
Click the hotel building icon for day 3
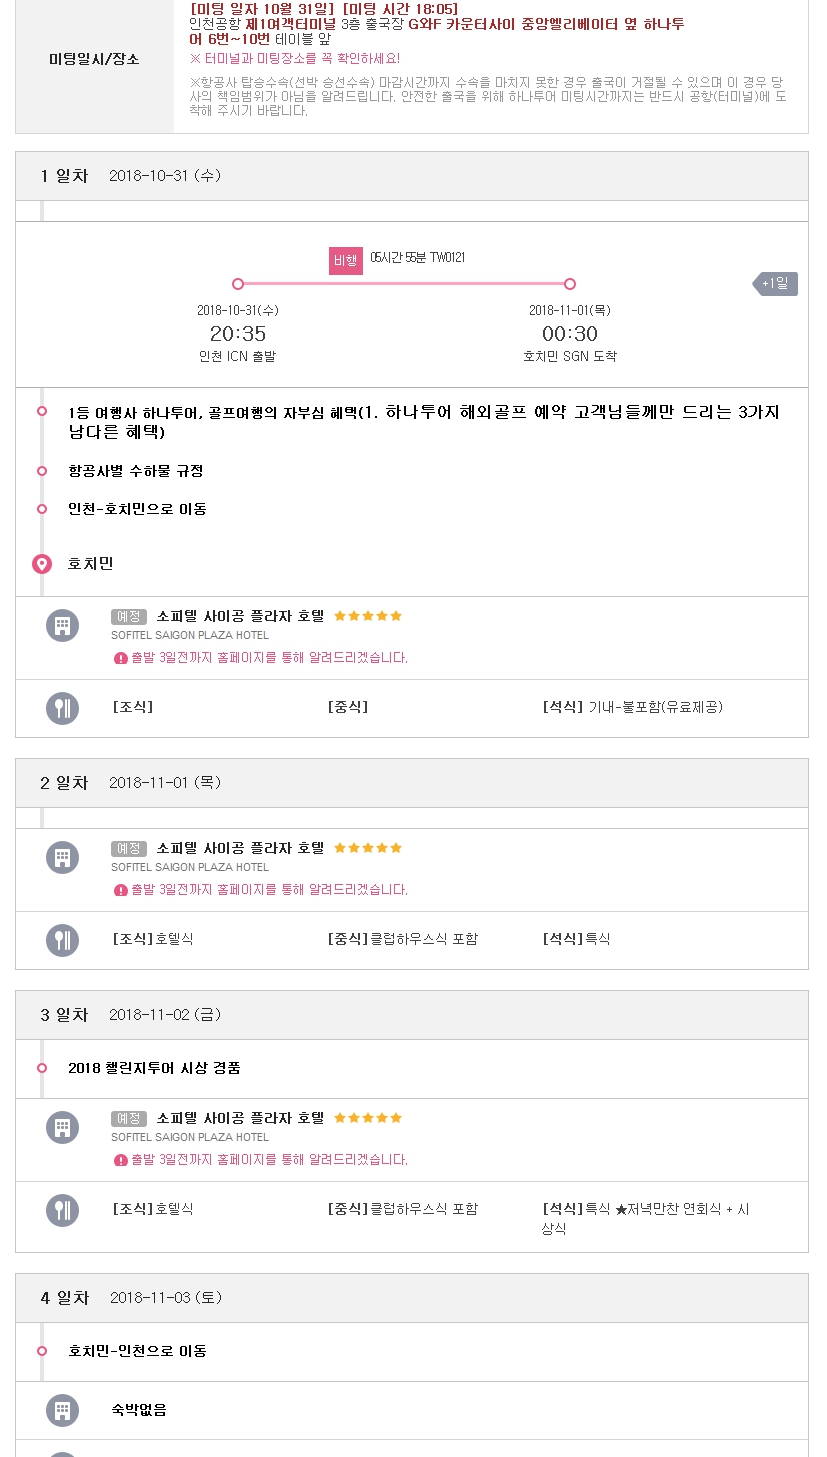[x=62, y=1127]
